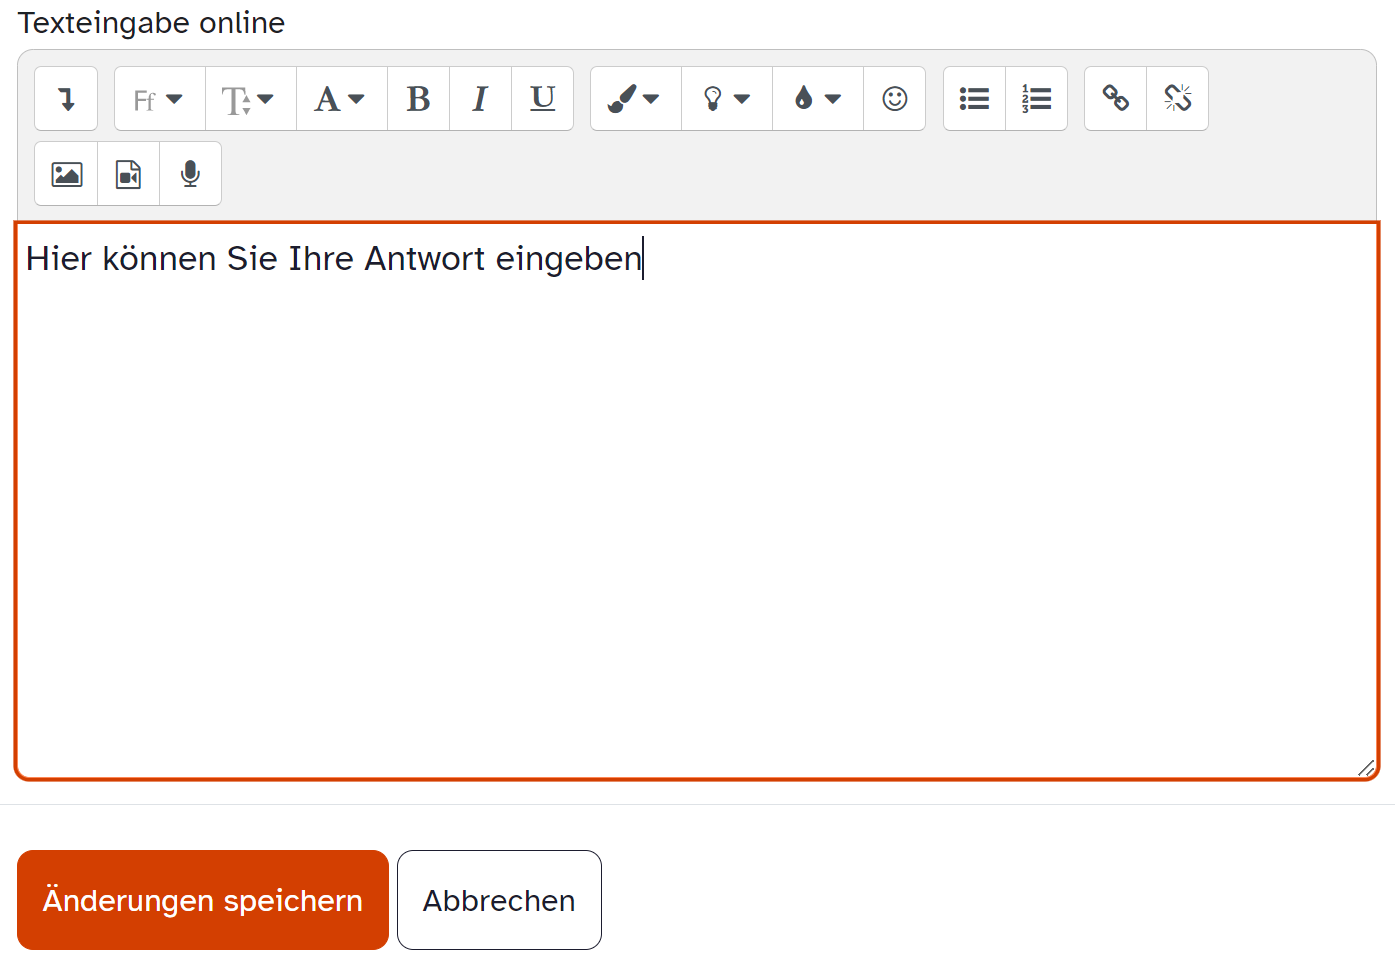Insert an image
1395x964 pixels.
click(x=66, y=173)
